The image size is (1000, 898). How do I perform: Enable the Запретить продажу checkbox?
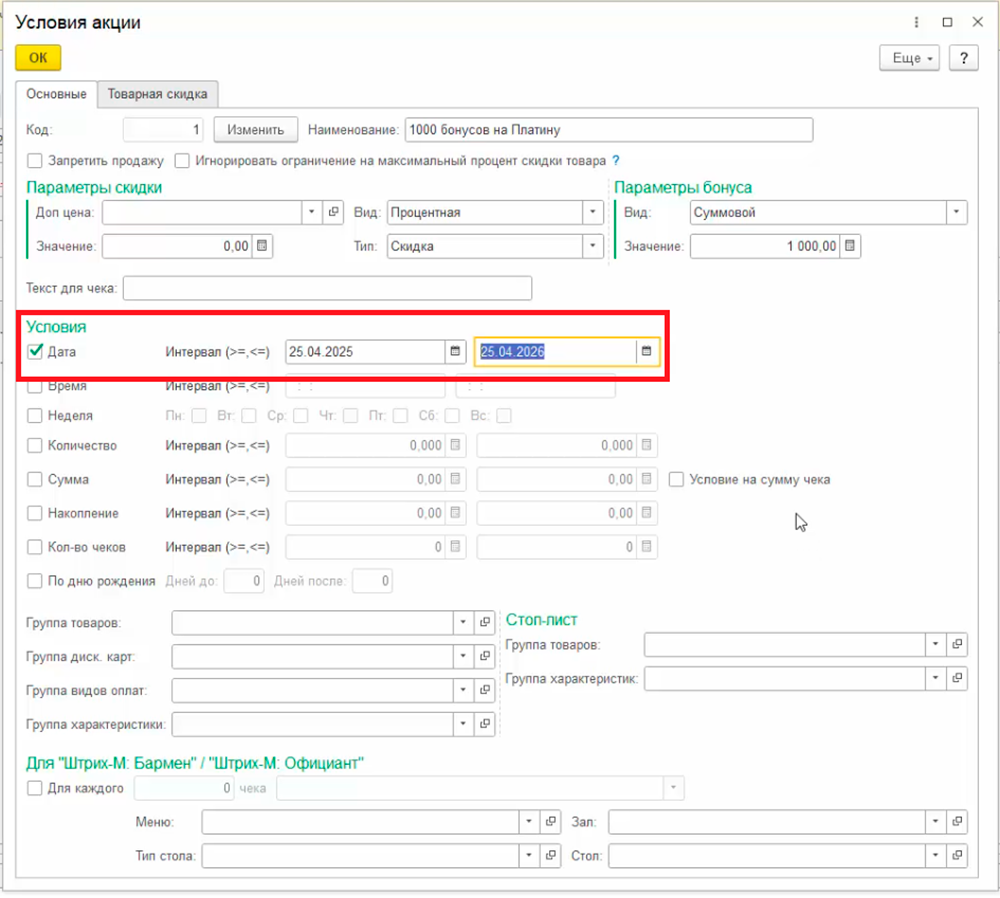35,160
